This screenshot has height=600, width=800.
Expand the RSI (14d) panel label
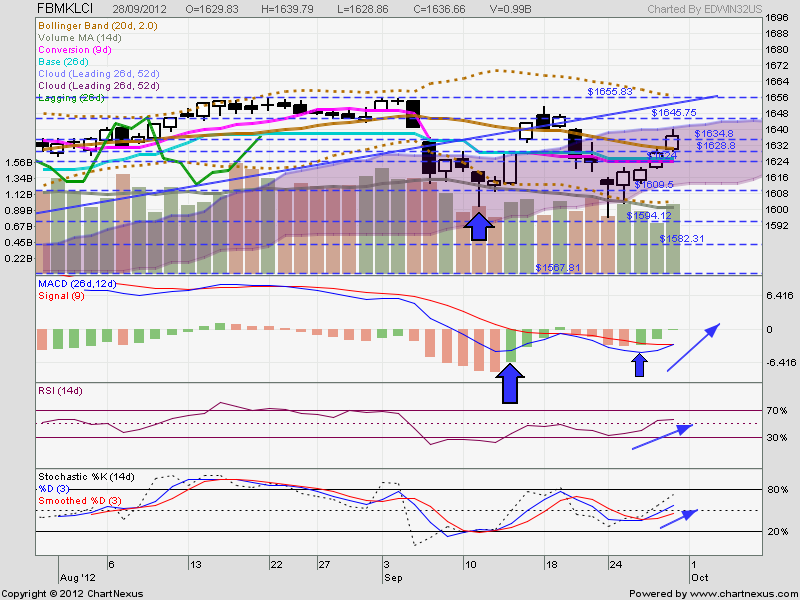pos(60,392)
